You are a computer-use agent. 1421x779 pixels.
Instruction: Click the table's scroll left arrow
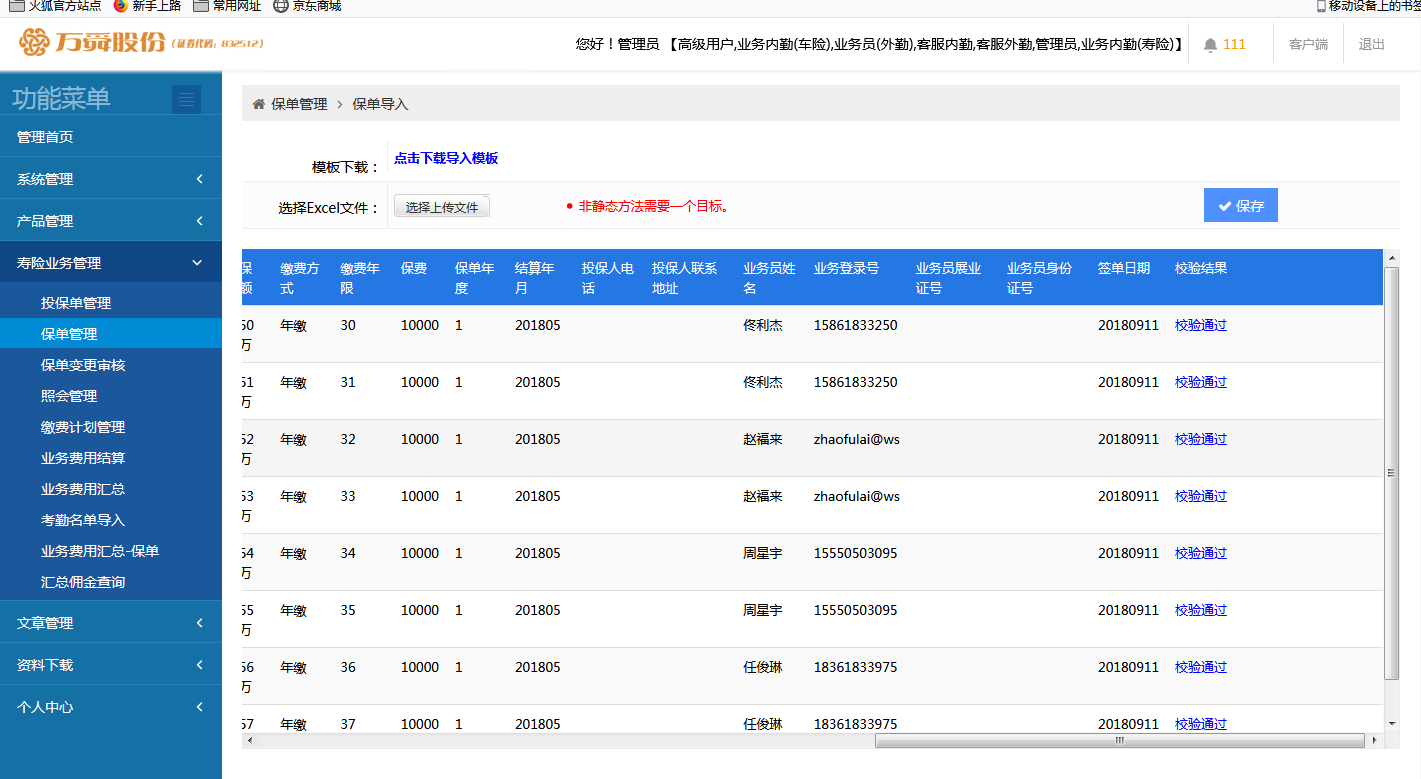click(x=250, y=741)
